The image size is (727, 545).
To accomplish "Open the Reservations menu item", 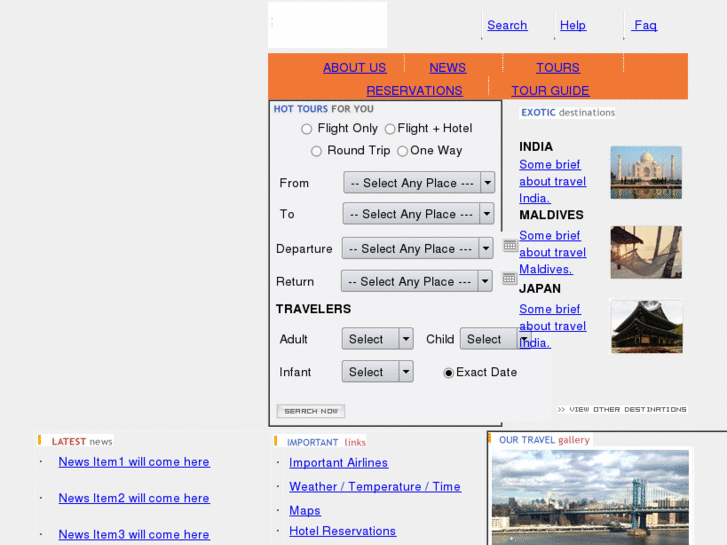I will 415,90.
